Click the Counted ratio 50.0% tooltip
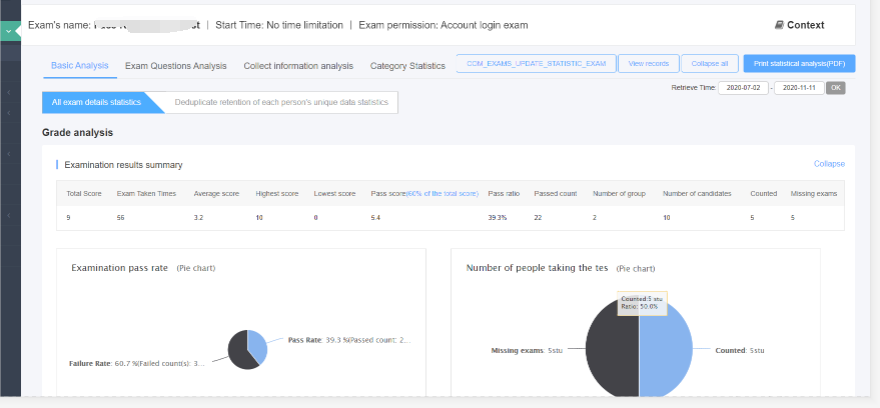The height and width of the screenshot is (408, 880). pos(642,303)
